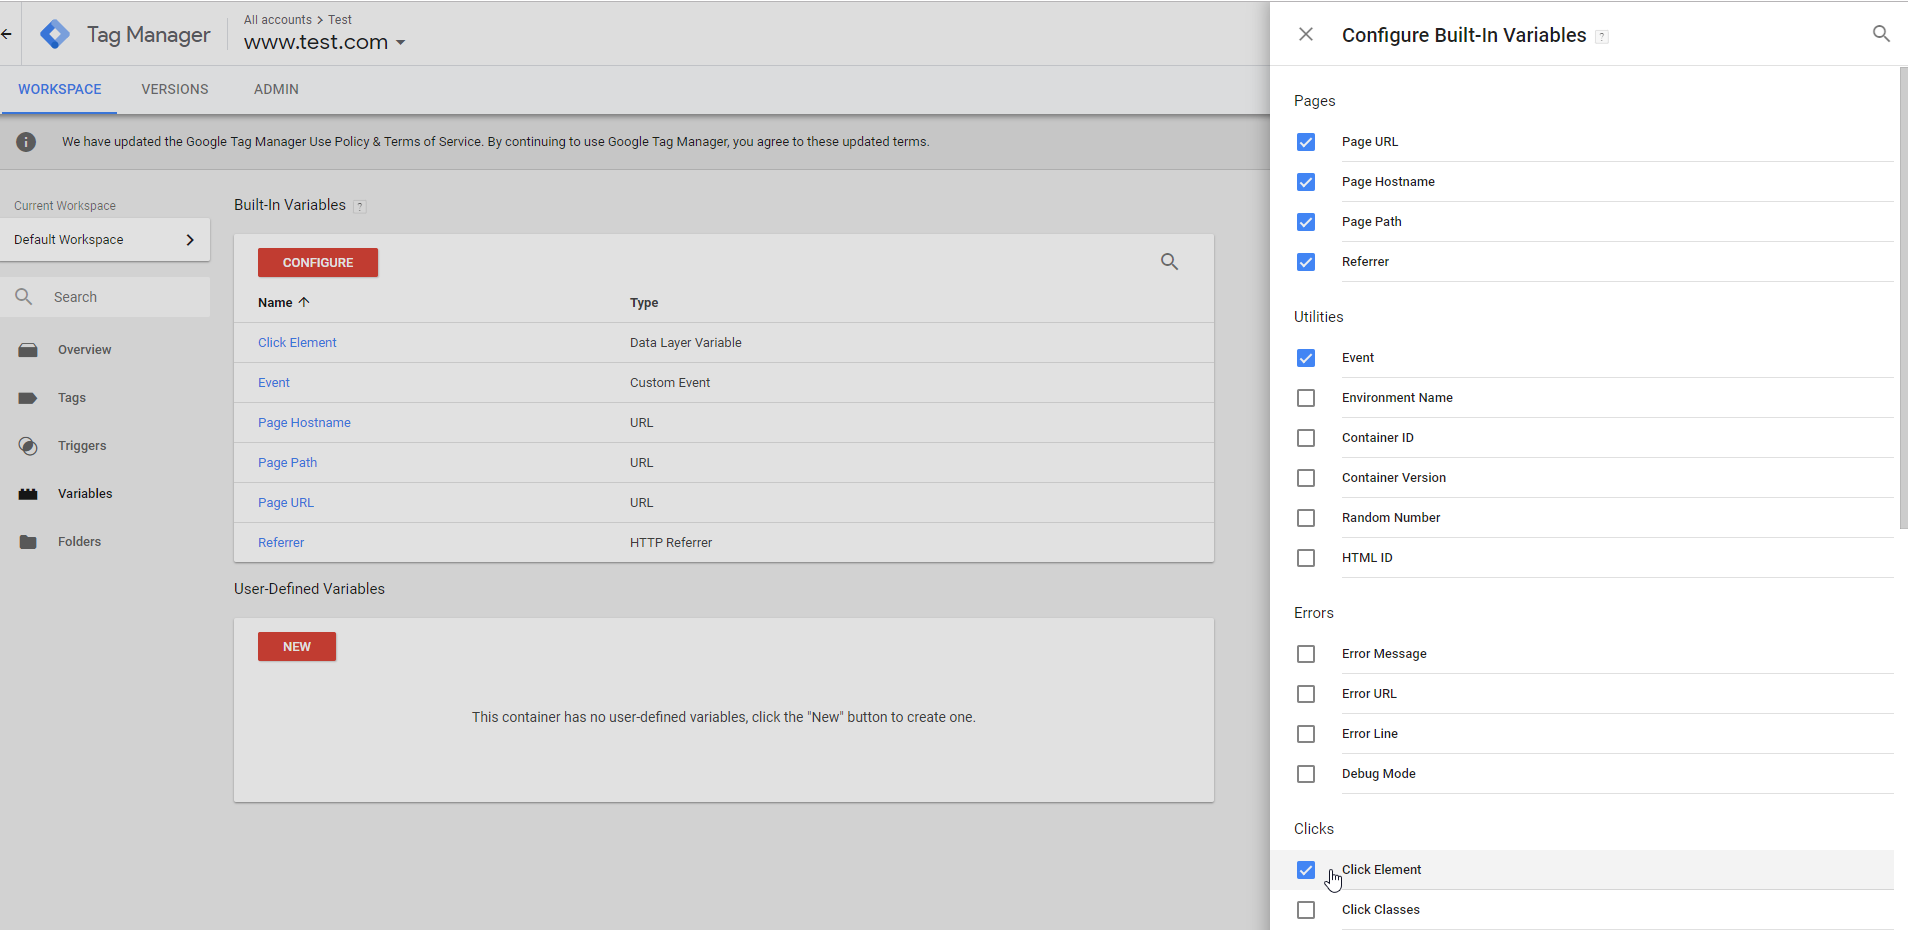Open the Admin tab
The image size is (1908, 930).
click(276, 89)
